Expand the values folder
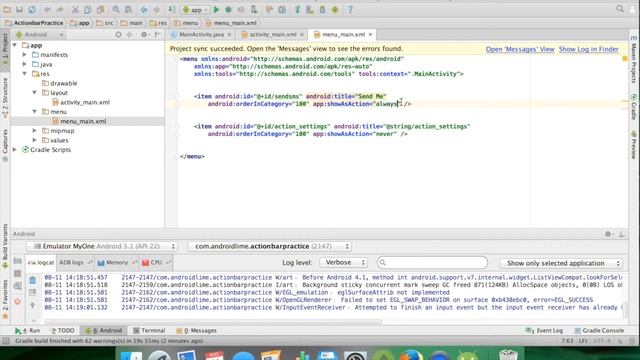 click(x=35, y=140)
